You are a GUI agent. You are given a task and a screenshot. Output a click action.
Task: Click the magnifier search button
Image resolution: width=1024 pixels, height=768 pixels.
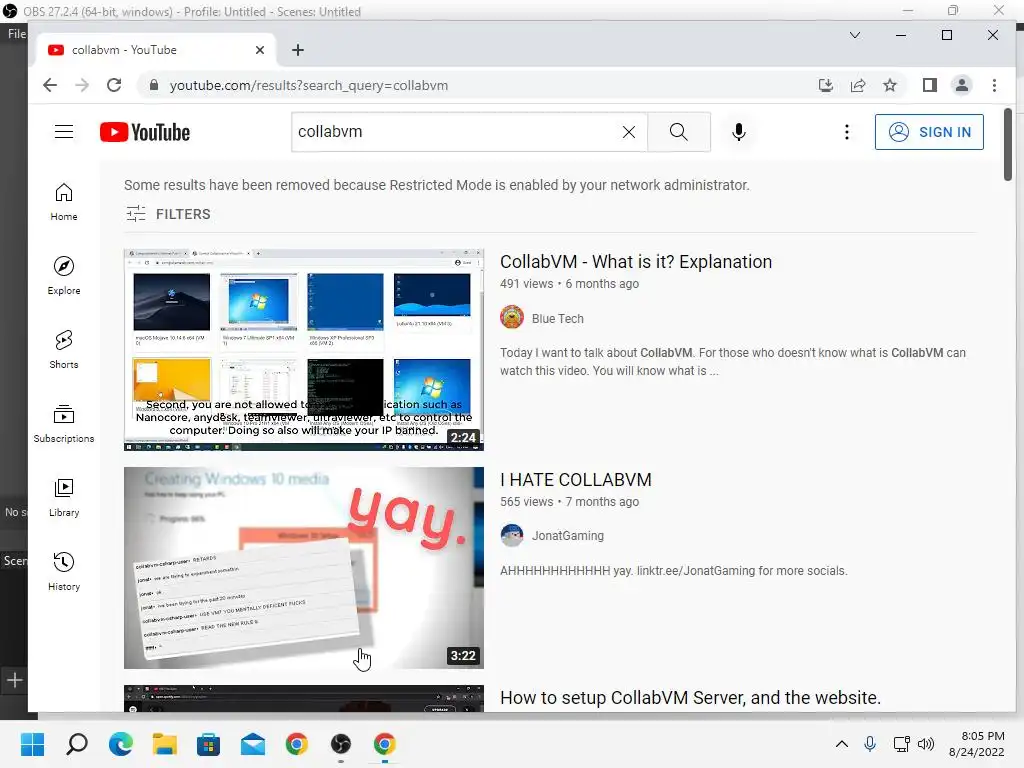pos(679,132)
